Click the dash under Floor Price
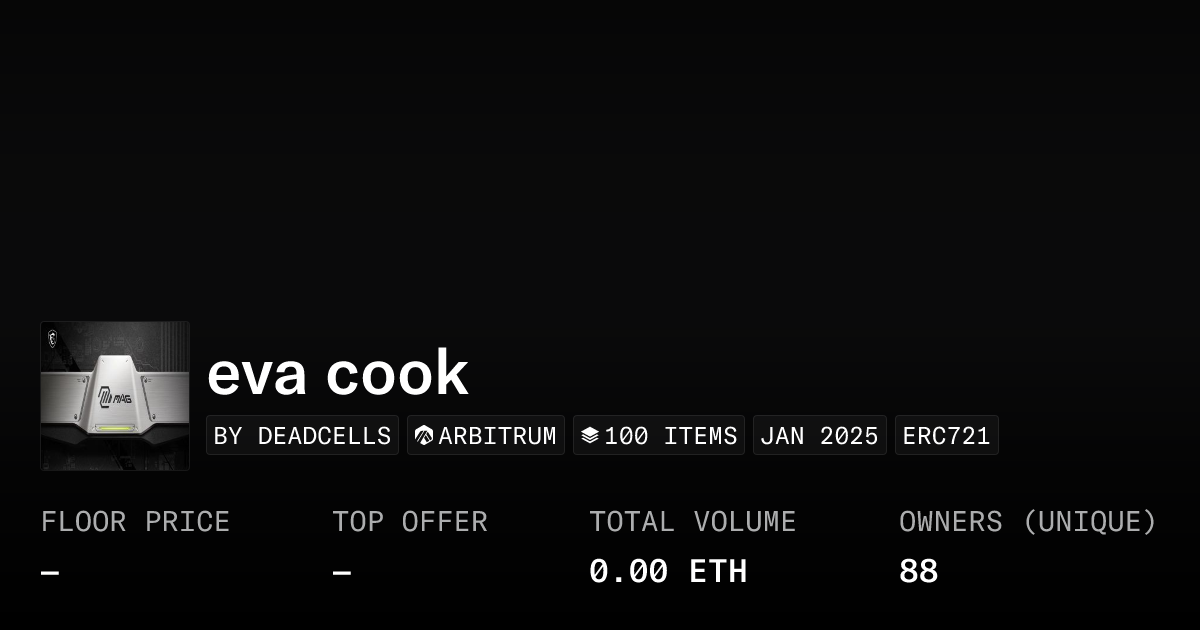Viewport: 1200px width, 630px height. (x=50, y=573)
